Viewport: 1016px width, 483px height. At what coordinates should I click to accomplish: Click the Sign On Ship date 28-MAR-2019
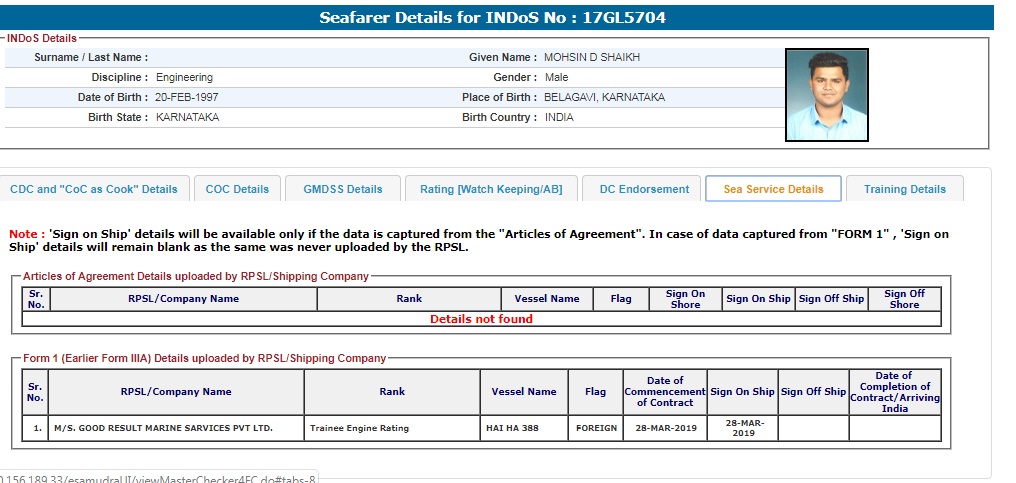tap(742, 428)
